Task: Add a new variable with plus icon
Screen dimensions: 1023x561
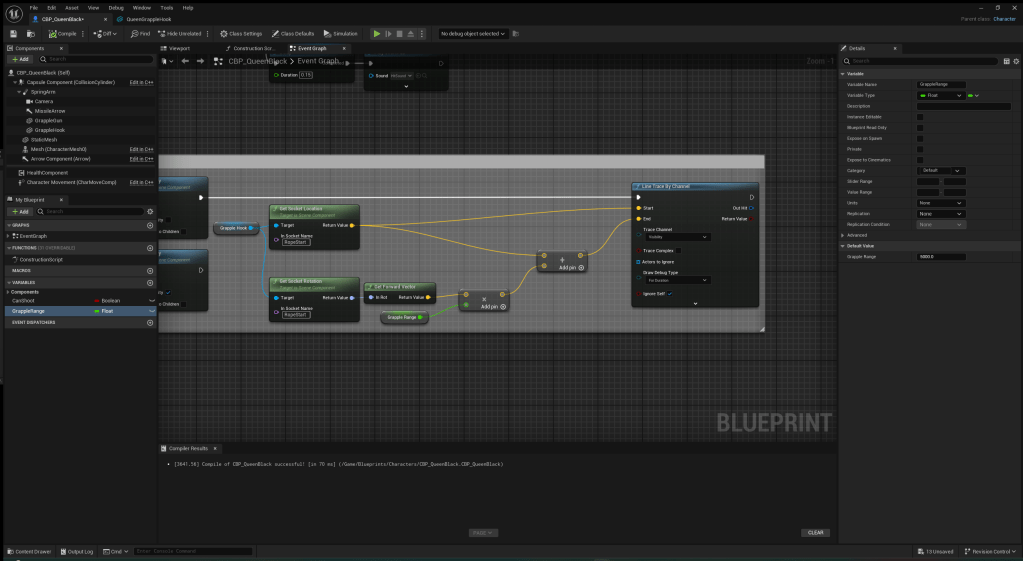Action: 150,282
